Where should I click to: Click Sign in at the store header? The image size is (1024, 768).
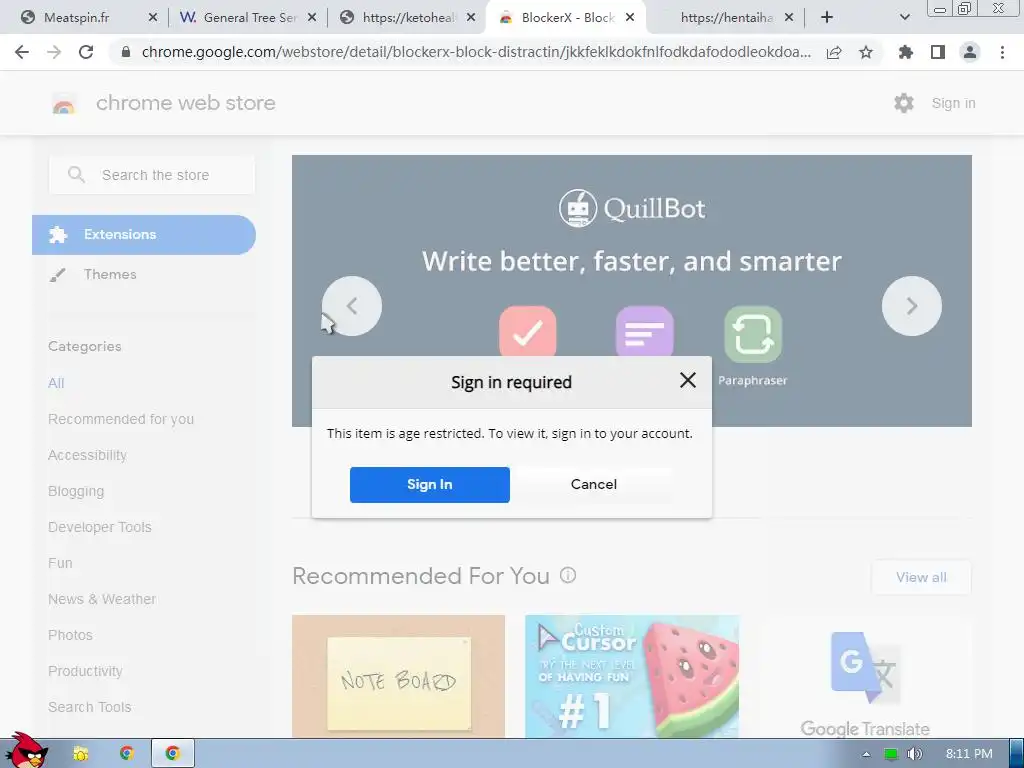pos(953,103)
